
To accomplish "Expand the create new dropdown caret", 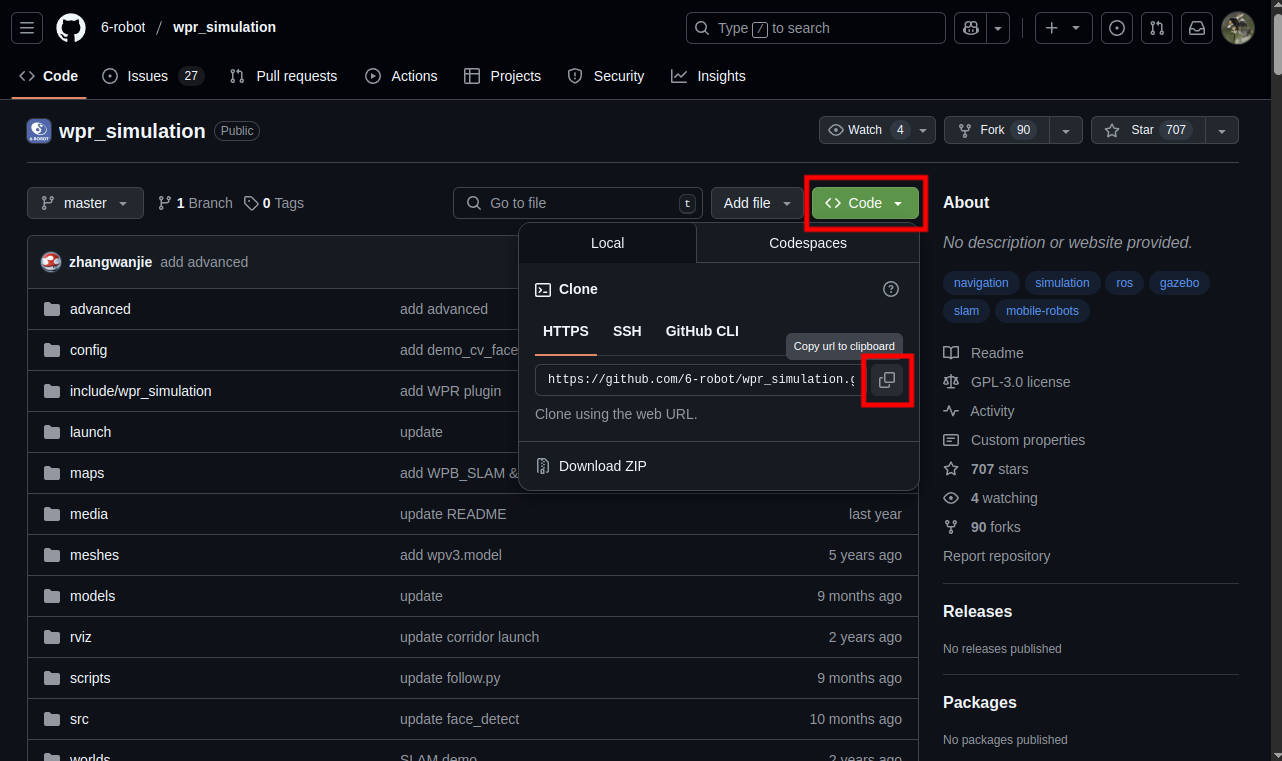I will [1077, 28].
